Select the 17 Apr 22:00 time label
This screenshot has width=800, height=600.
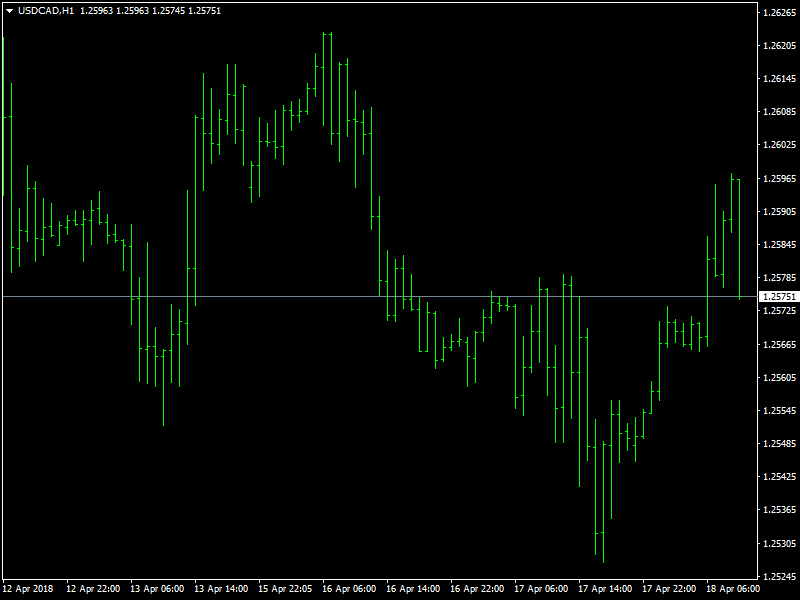pos(669,589)
